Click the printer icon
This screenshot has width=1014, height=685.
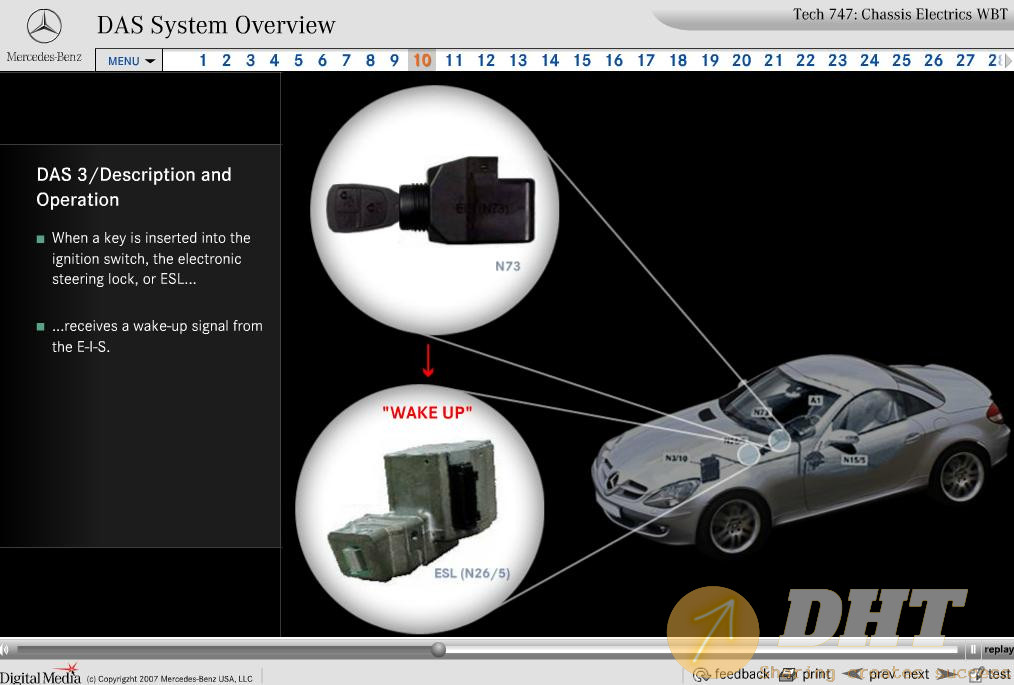[788, 675]
